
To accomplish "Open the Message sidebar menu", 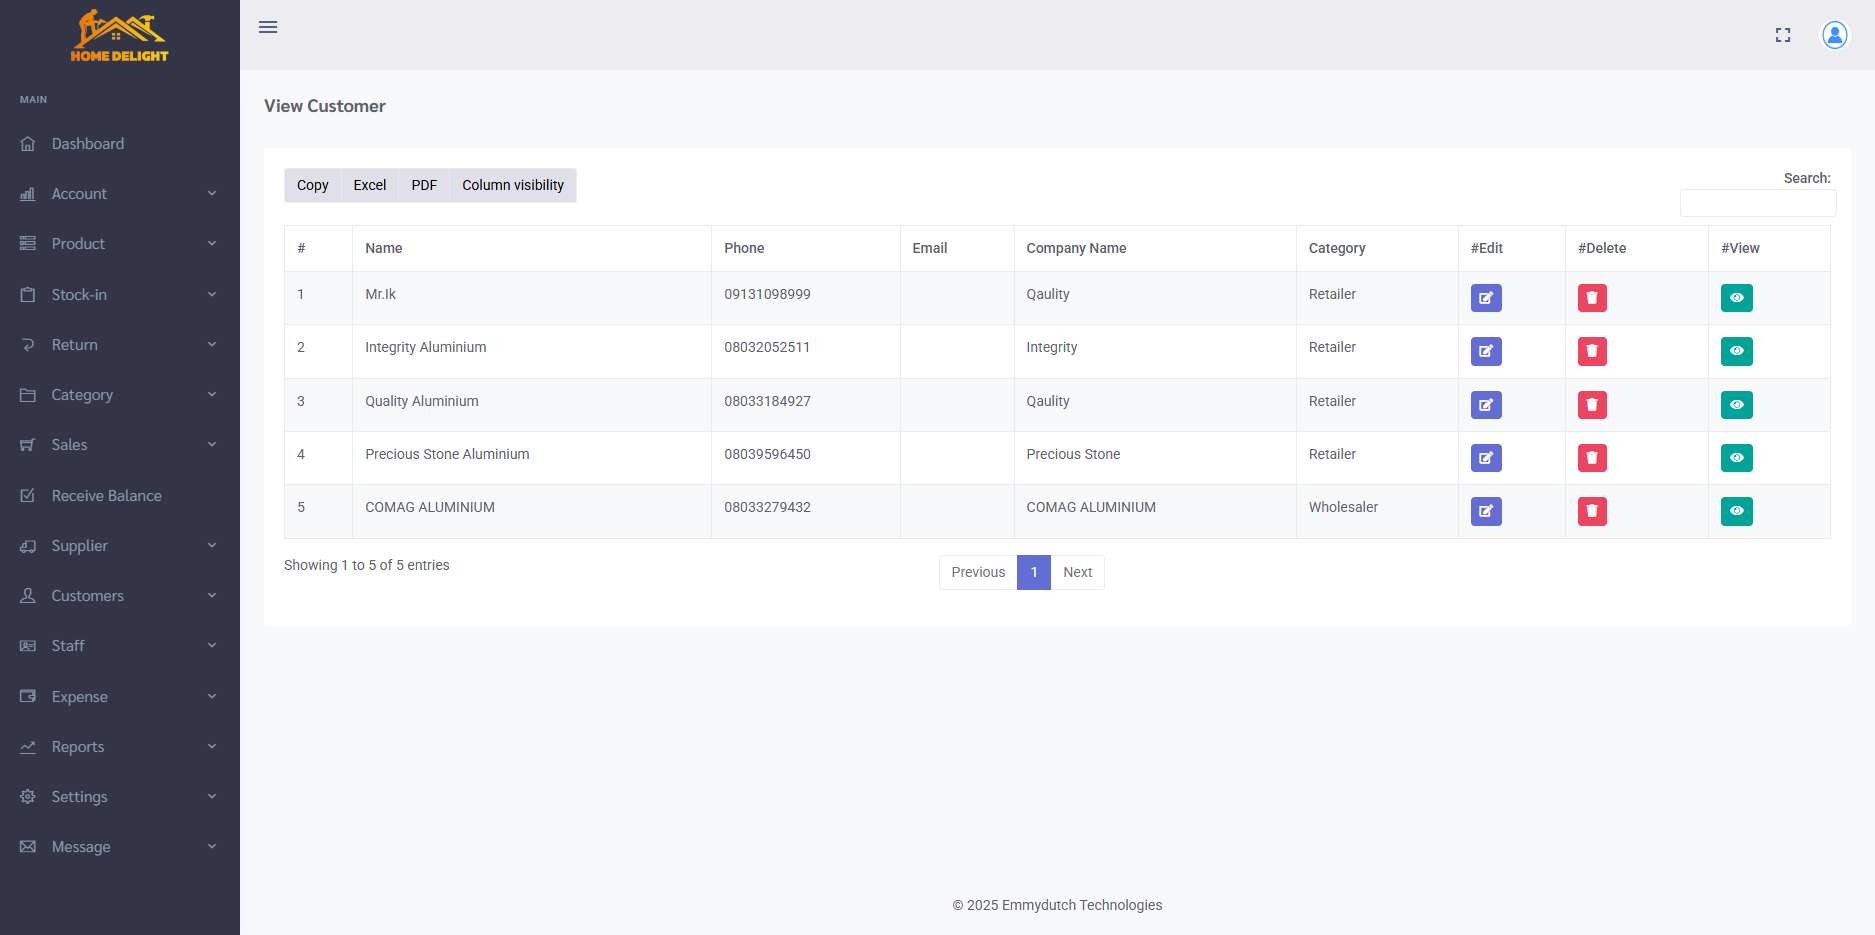I will coord(120,847).
